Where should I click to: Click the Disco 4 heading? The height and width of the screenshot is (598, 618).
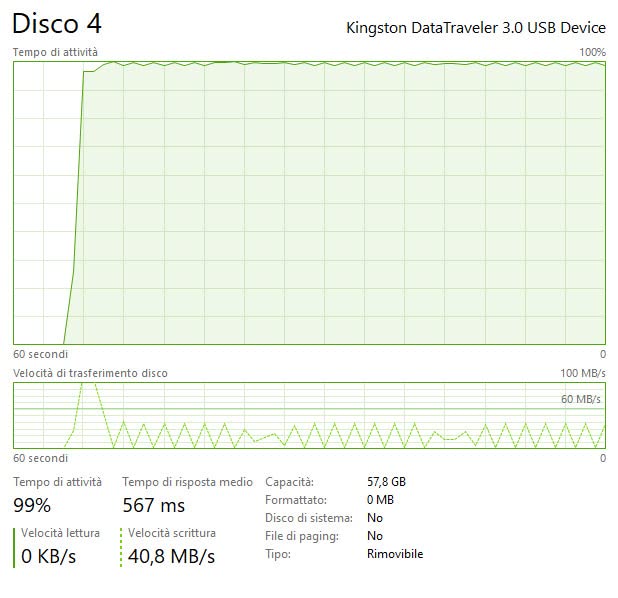tap(57, 24)
